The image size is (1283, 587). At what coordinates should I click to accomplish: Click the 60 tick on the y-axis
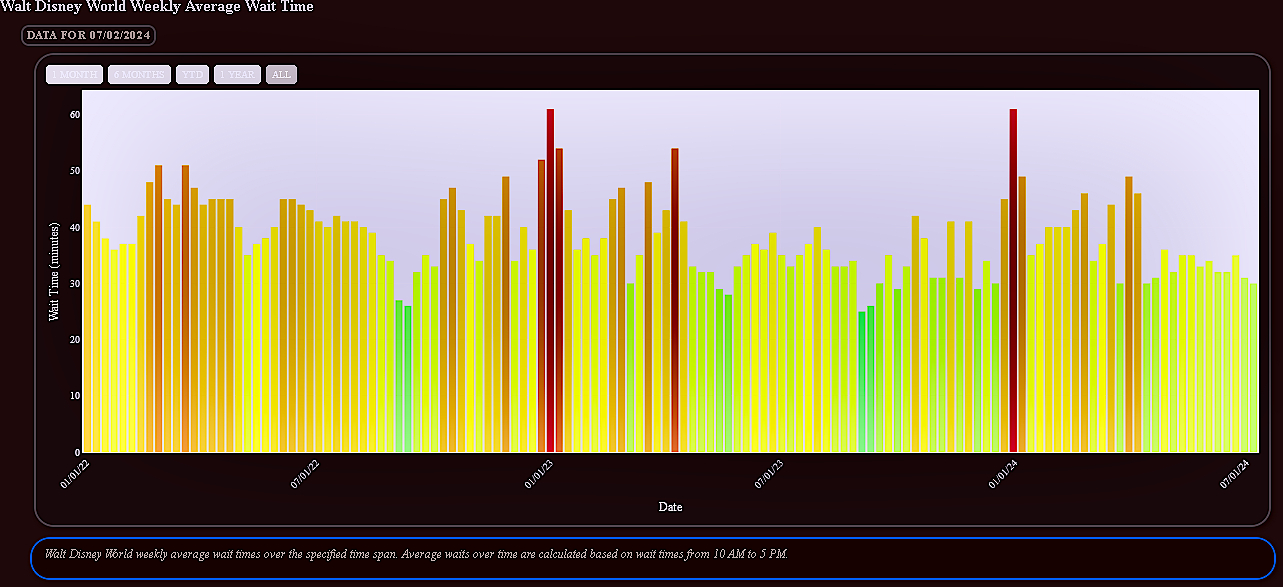74,115
